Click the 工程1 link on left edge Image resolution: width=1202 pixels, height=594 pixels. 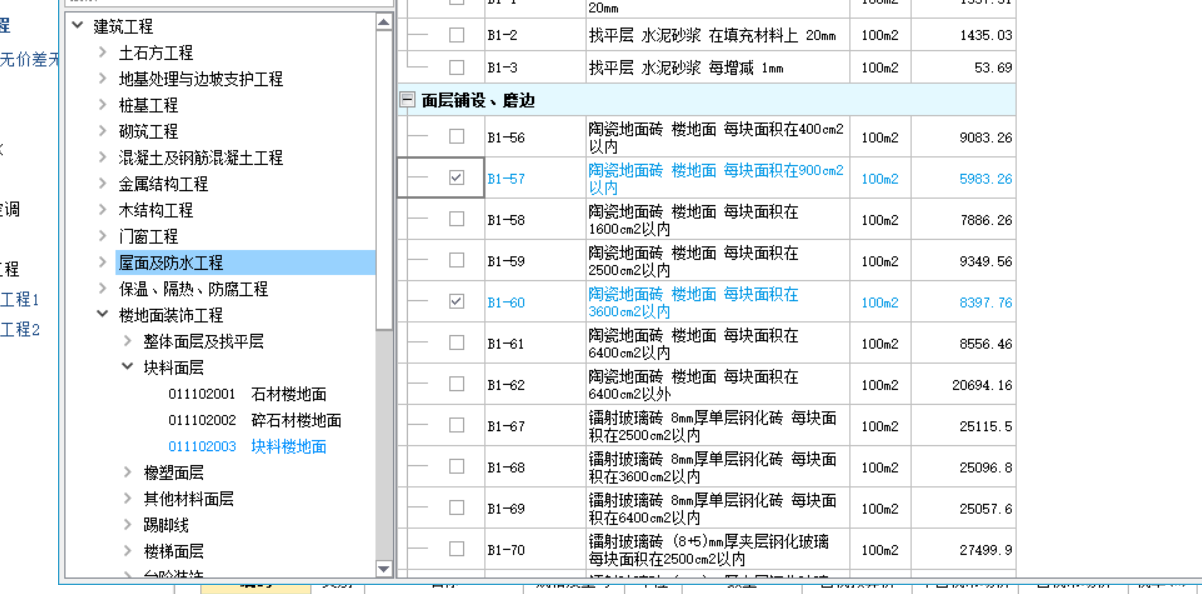(x=19, y=299)
